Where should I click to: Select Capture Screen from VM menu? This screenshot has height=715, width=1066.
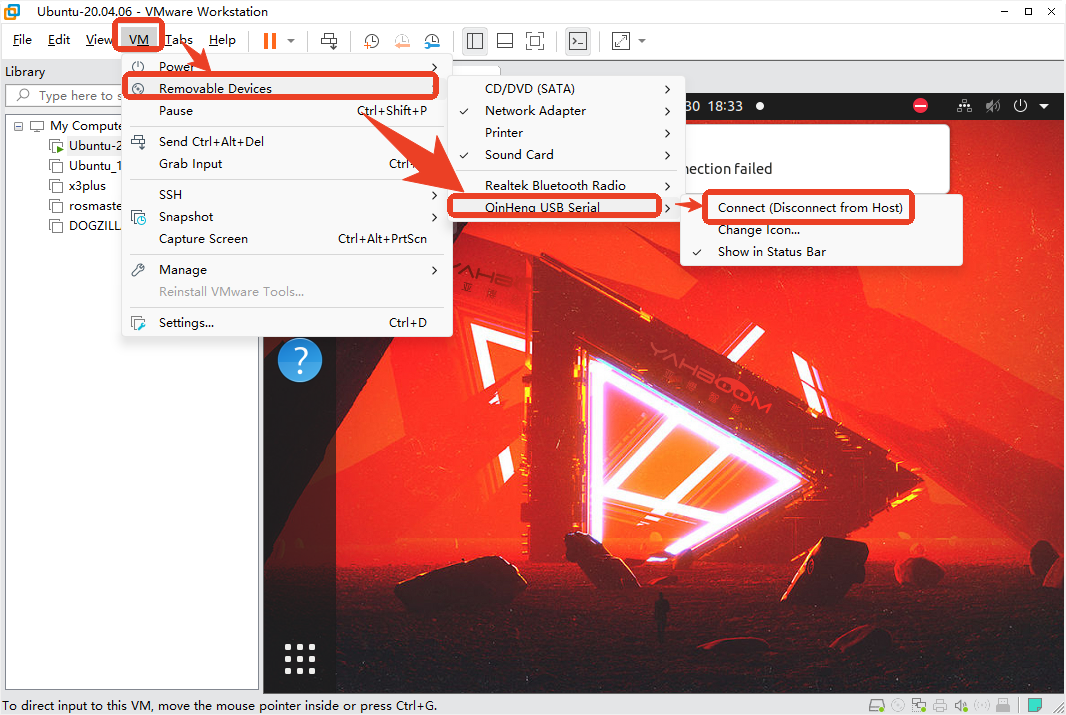click(287, 239)
